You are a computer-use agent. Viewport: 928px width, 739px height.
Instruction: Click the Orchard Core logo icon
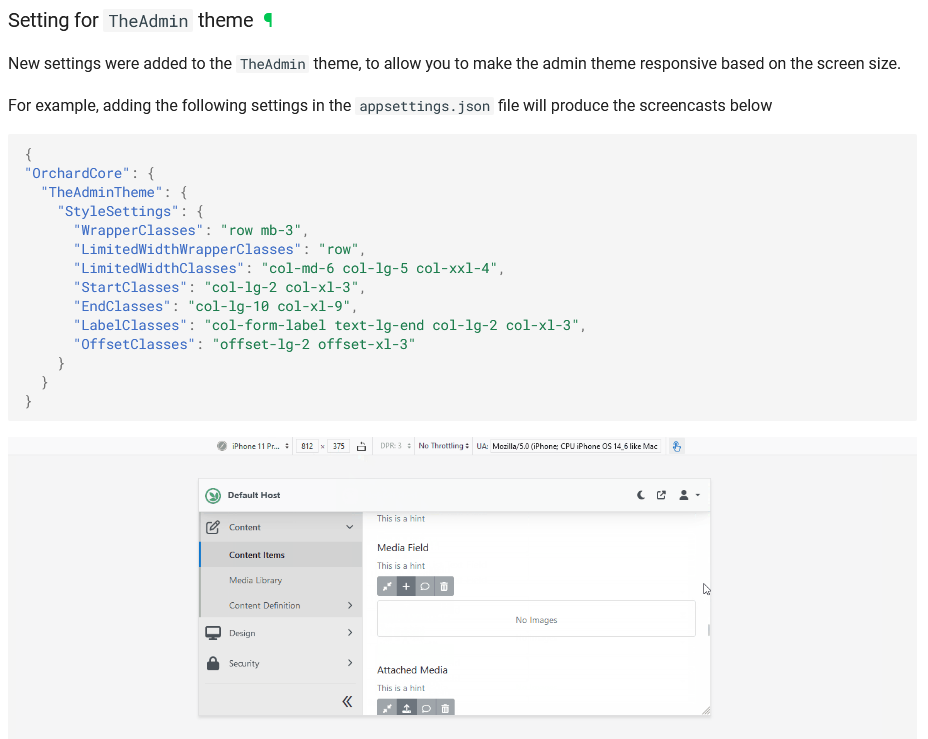(x=213, y=495)
